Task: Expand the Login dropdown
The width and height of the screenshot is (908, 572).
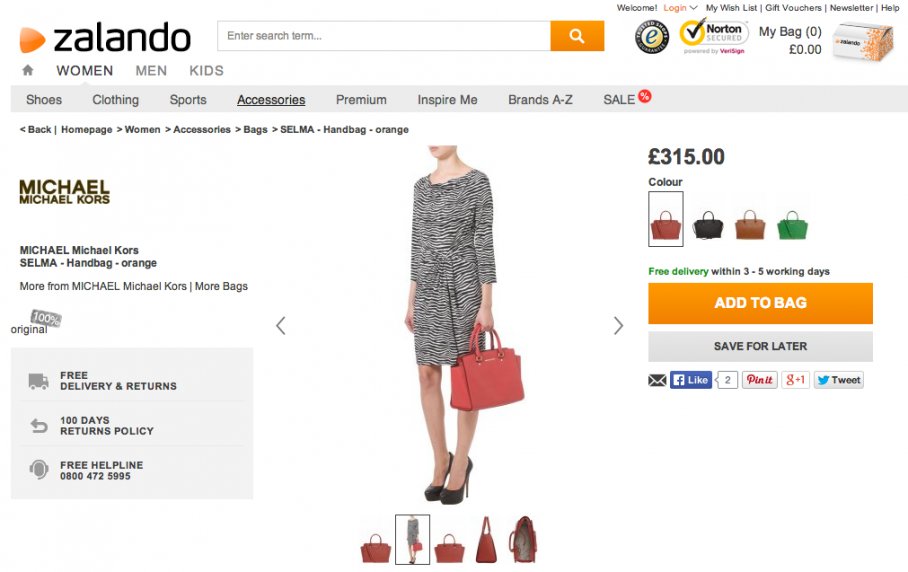Action: pos(680,8)
